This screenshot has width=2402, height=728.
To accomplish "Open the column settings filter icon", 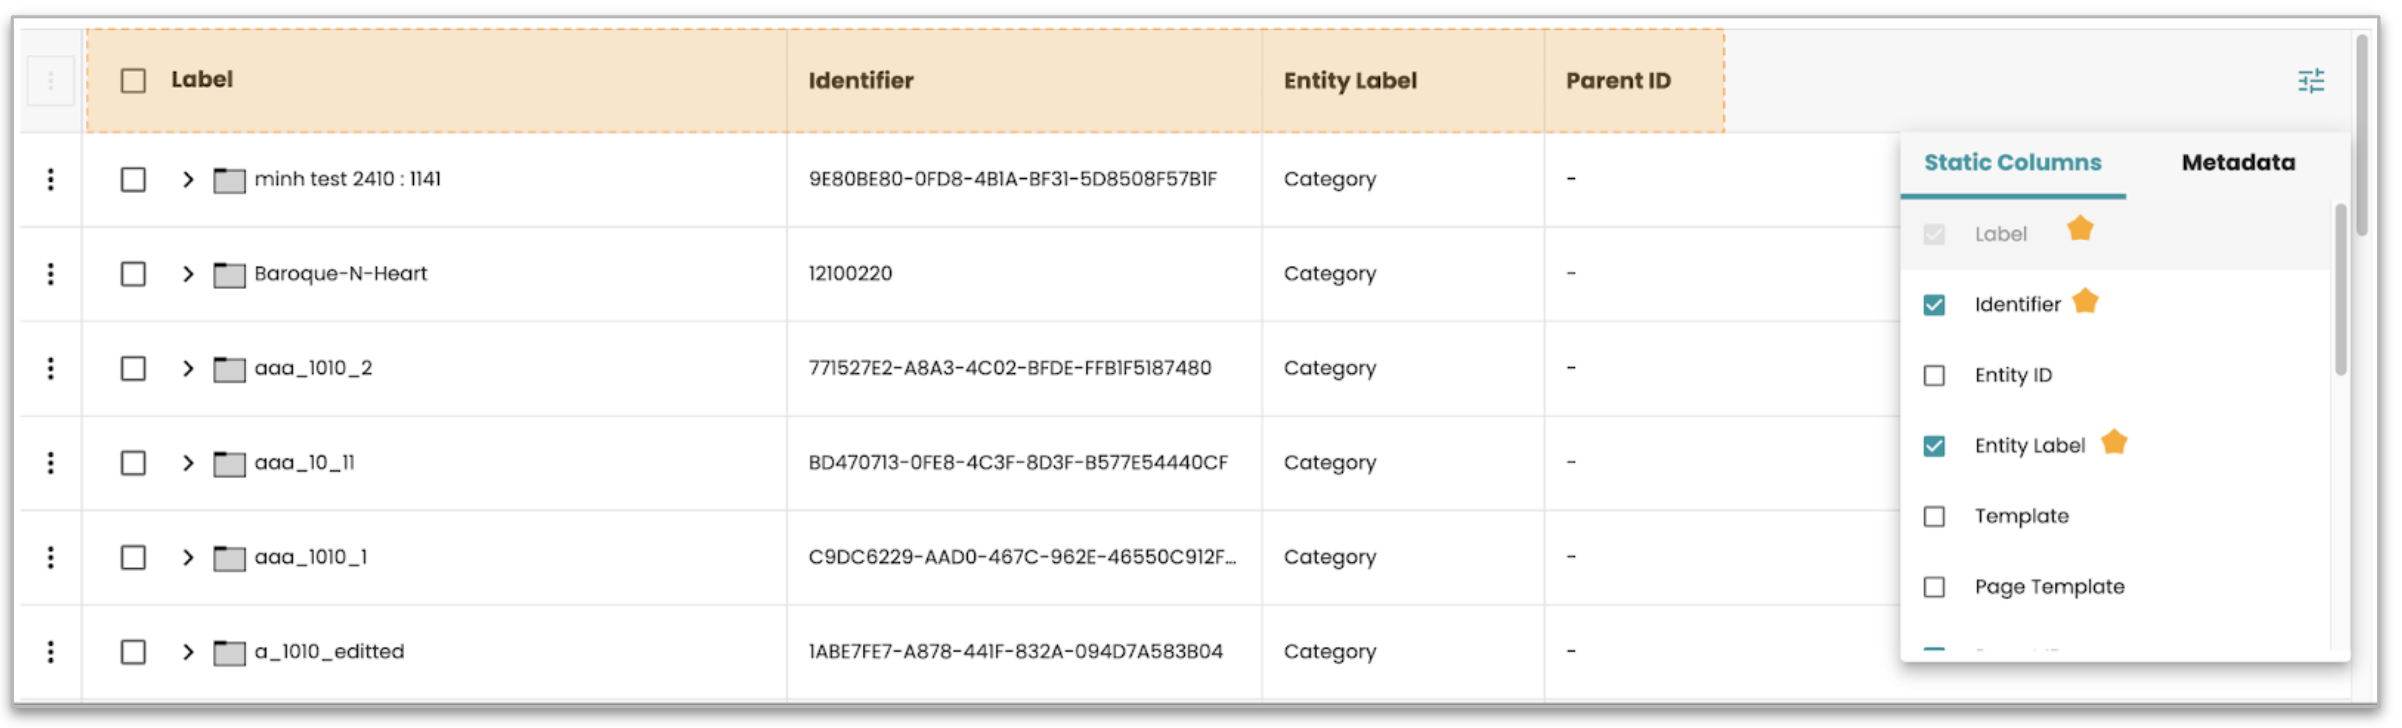I will (2310, 81).
